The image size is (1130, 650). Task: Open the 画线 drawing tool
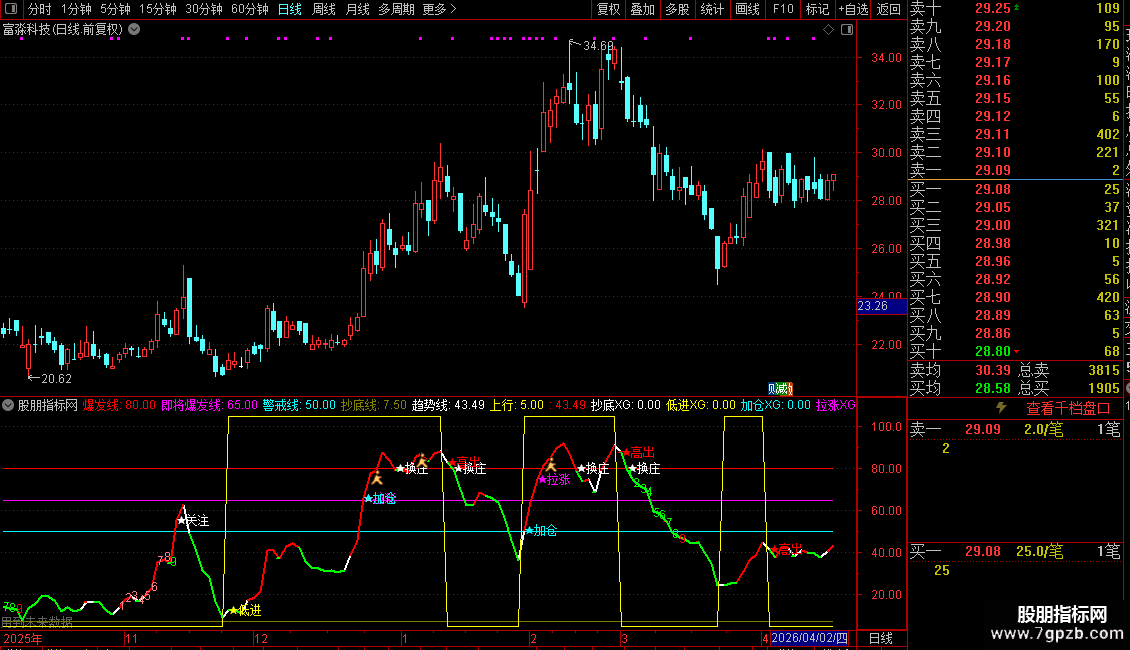click(x=747, y=10)
